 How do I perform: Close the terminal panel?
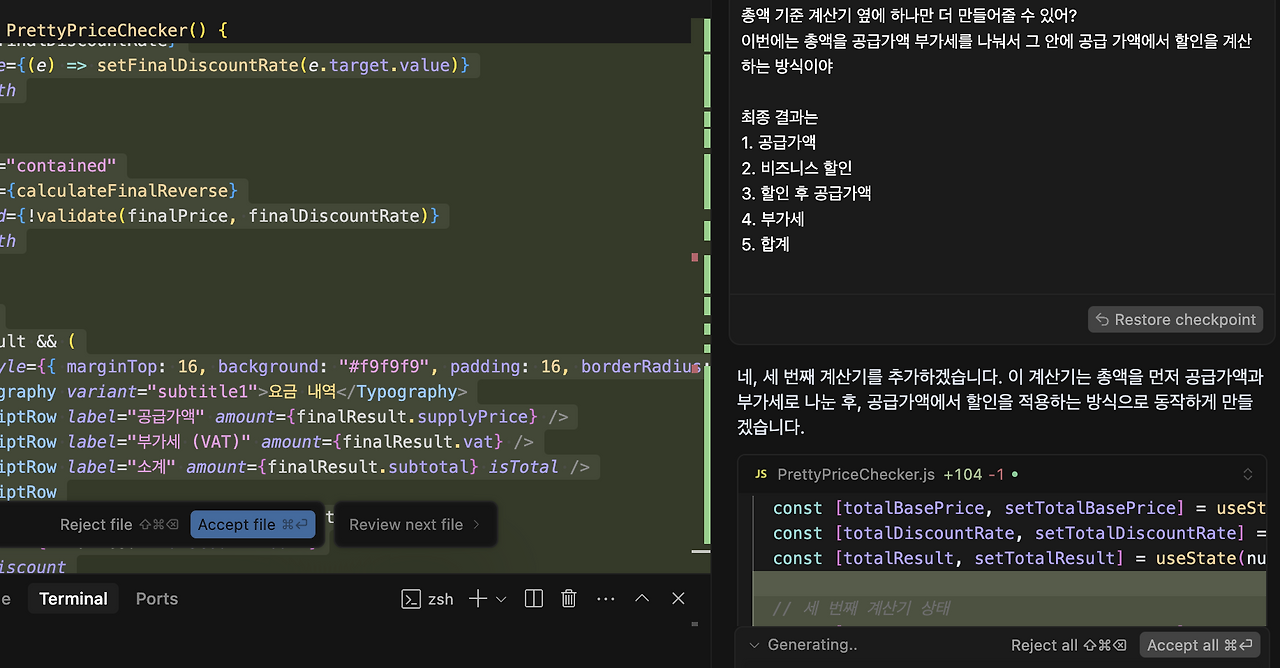(x=678, y=598)
